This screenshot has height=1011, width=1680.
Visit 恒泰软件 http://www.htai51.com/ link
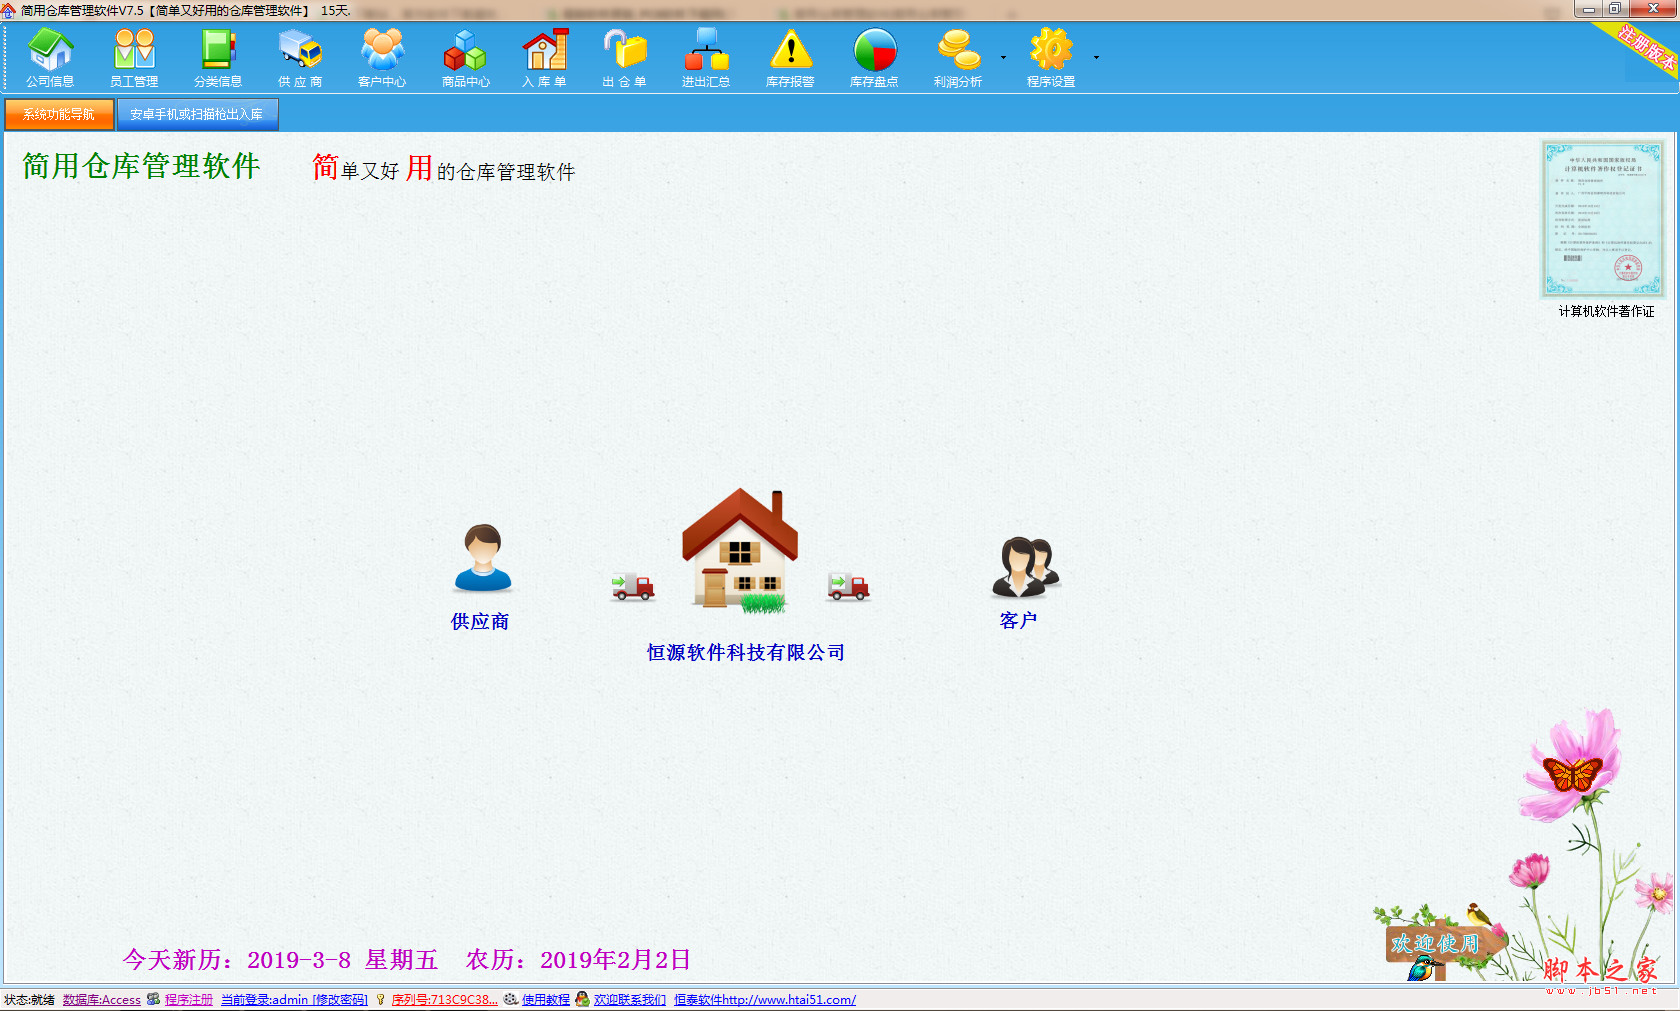765,999
